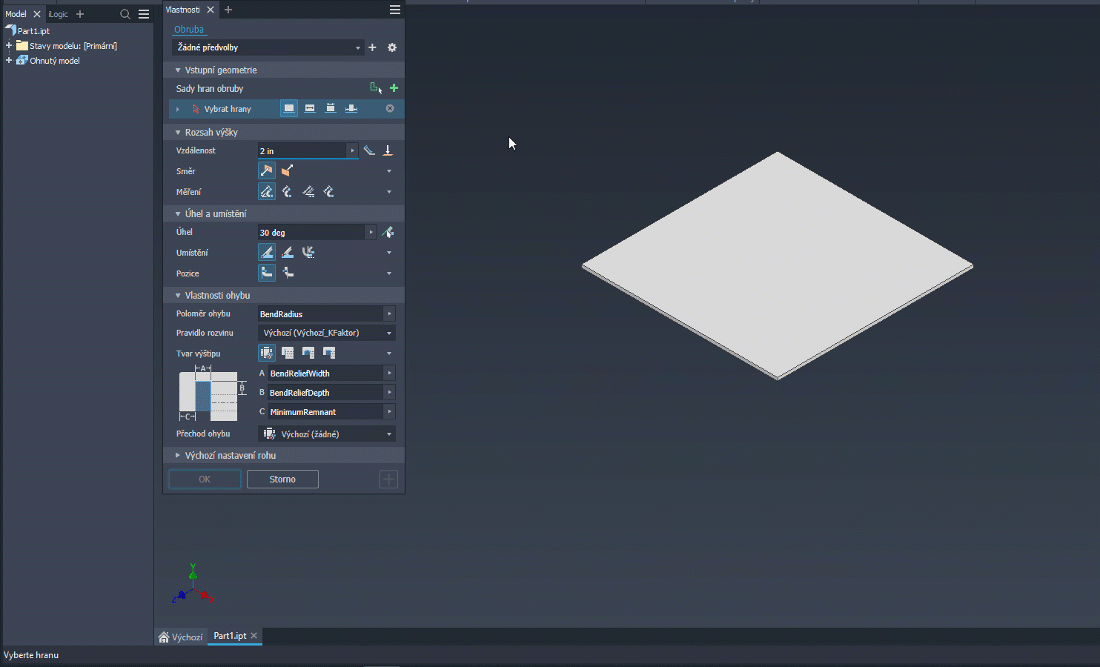Open the arrow menu of the Úhel field
Screen dimensions: 1100x667
(x=371, y=232)
